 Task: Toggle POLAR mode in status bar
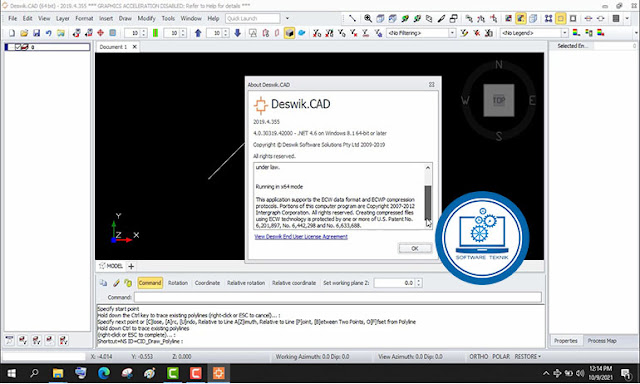501,357
